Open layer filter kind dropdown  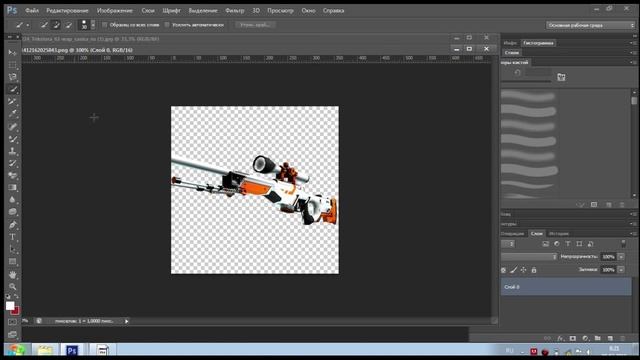tap(508, 244)
